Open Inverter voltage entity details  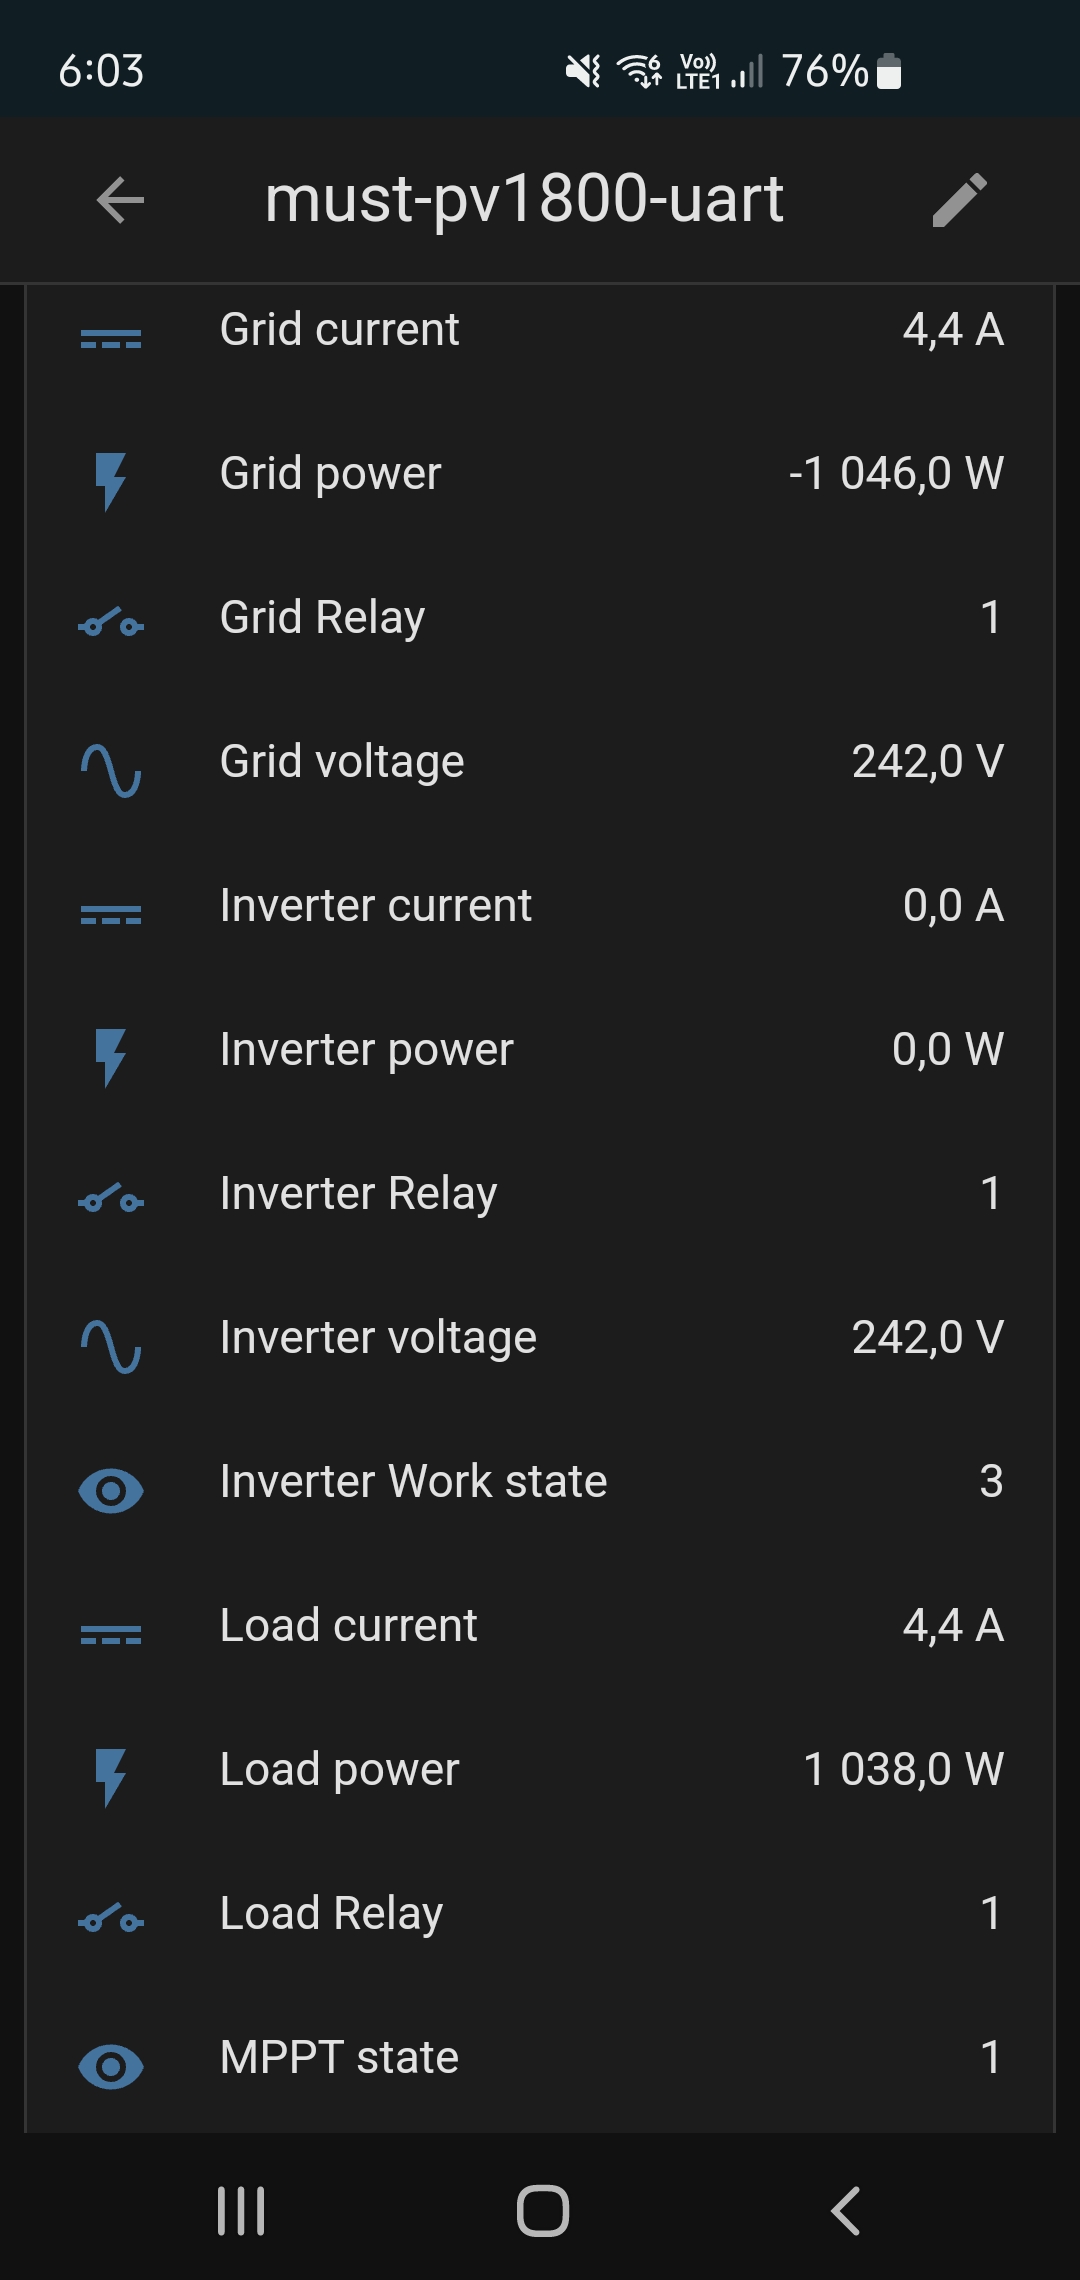coord(540,1338)
